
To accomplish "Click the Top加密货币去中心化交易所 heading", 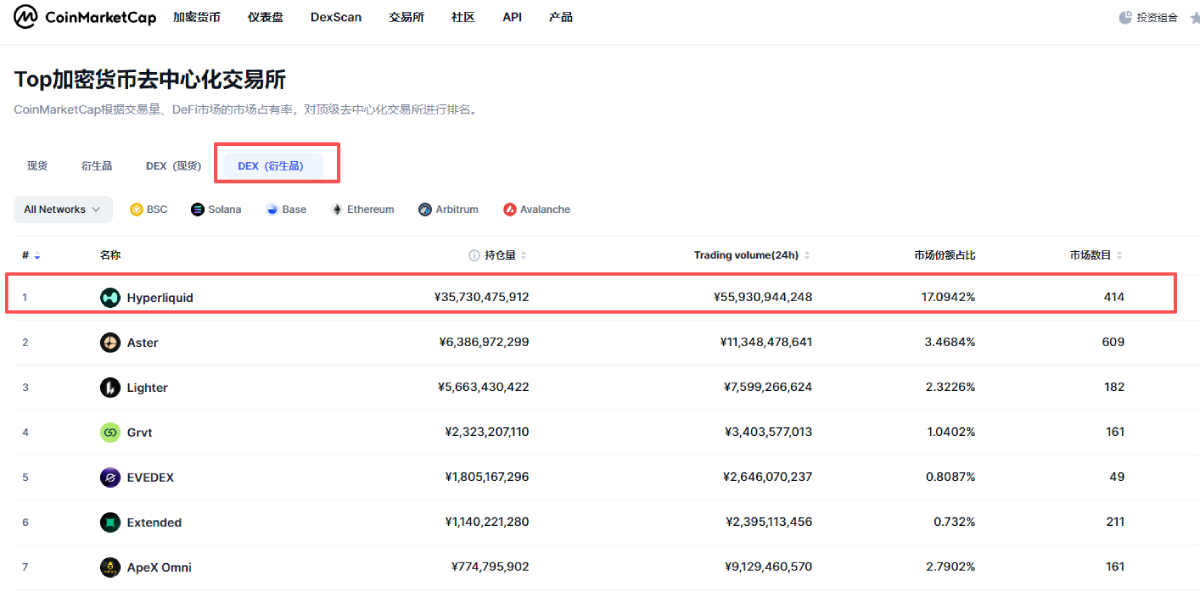I will tap(150, 80).
